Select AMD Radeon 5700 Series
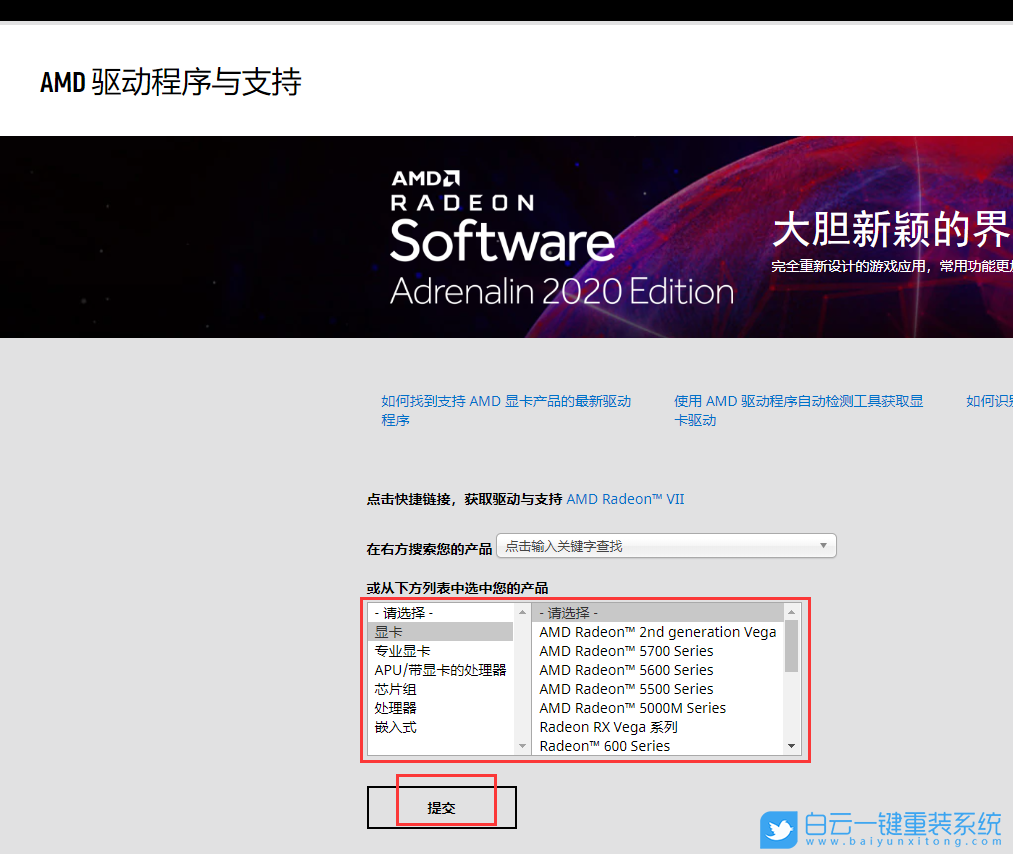 pyautogui.click(x=626, y=651)
